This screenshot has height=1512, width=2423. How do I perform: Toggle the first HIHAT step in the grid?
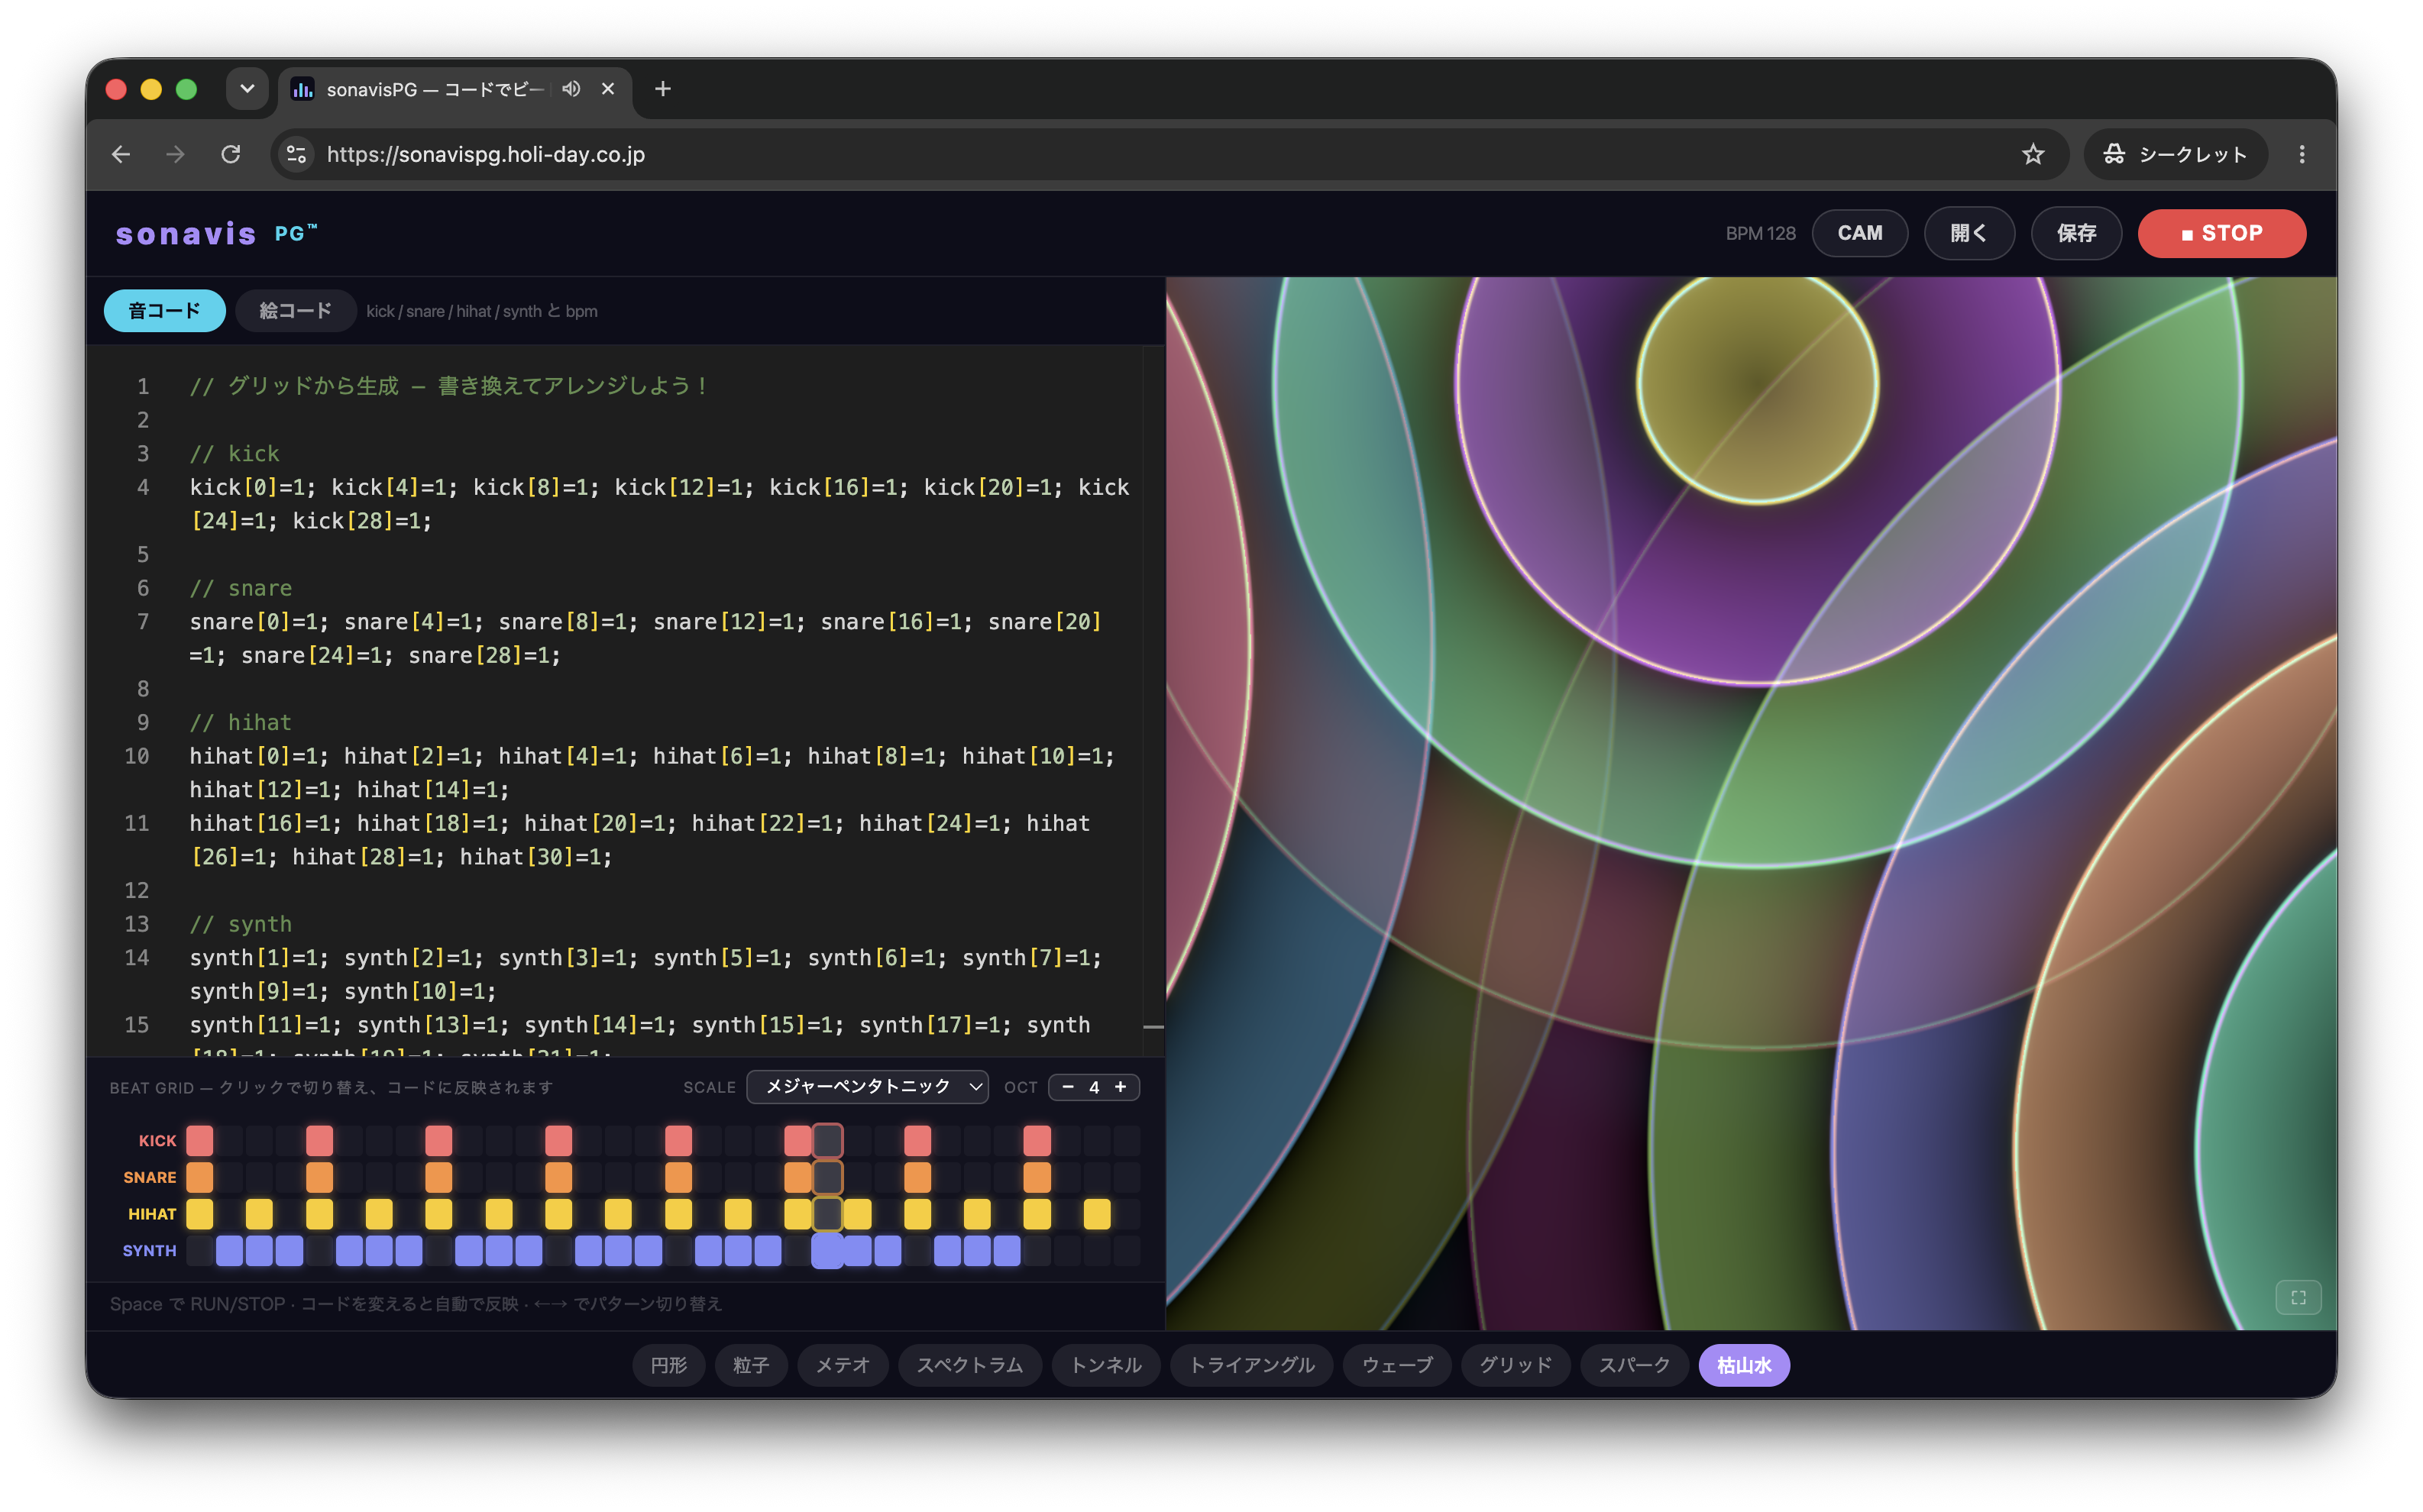[x=200, y=1214]
